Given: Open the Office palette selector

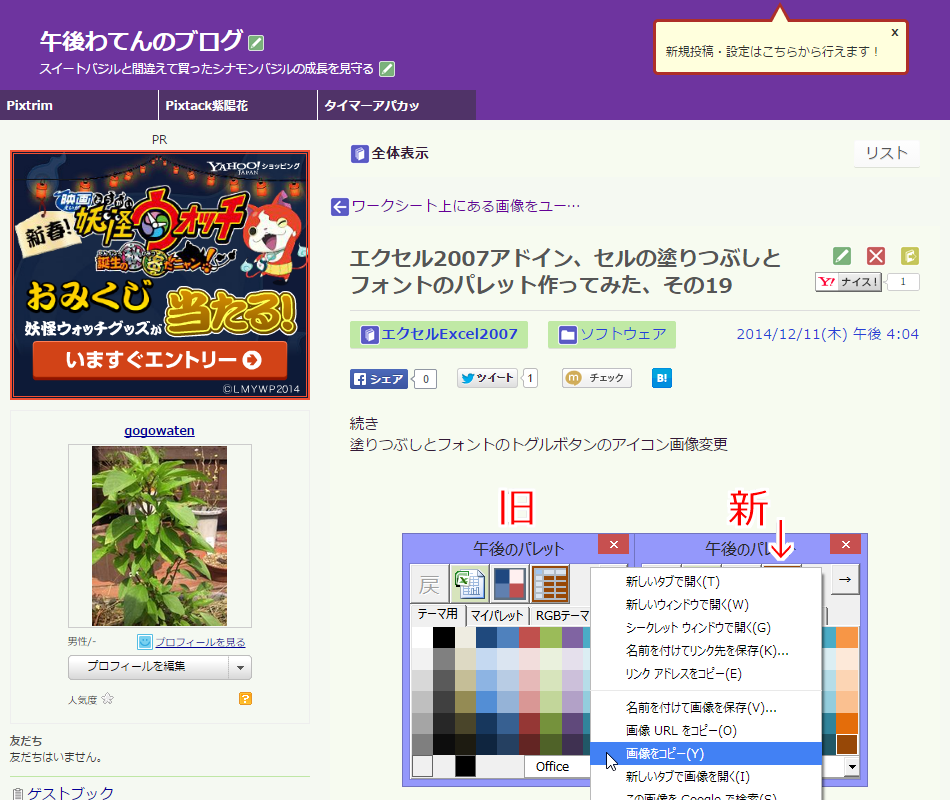Looking at the screenshot, I should 555,766.
